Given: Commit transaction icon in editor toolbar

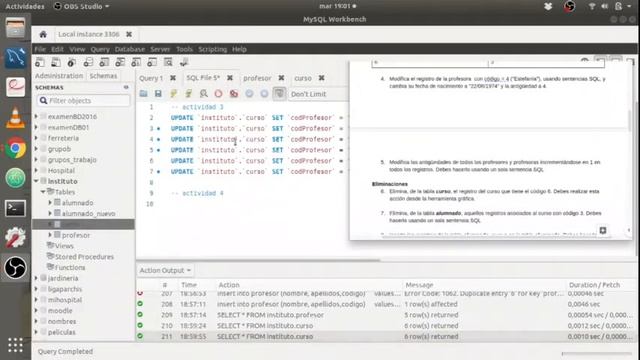Looking at the screenshot, I should 249,94.
